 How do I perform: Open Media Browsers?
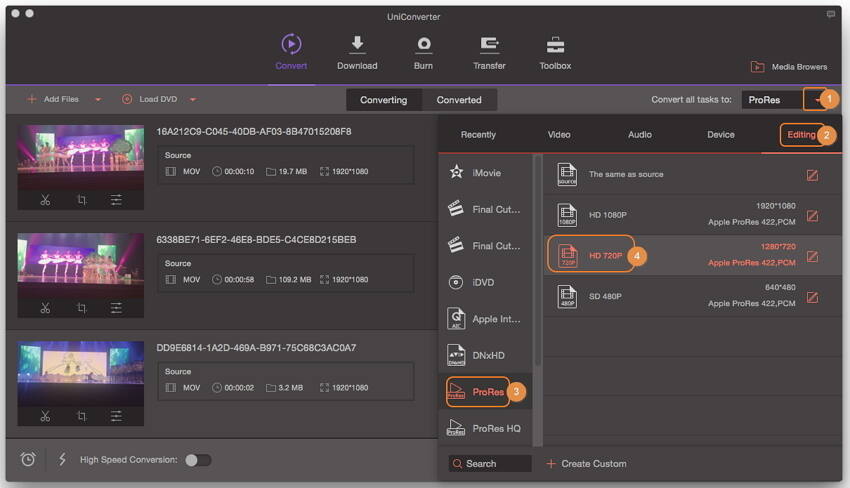pos(789,67)
